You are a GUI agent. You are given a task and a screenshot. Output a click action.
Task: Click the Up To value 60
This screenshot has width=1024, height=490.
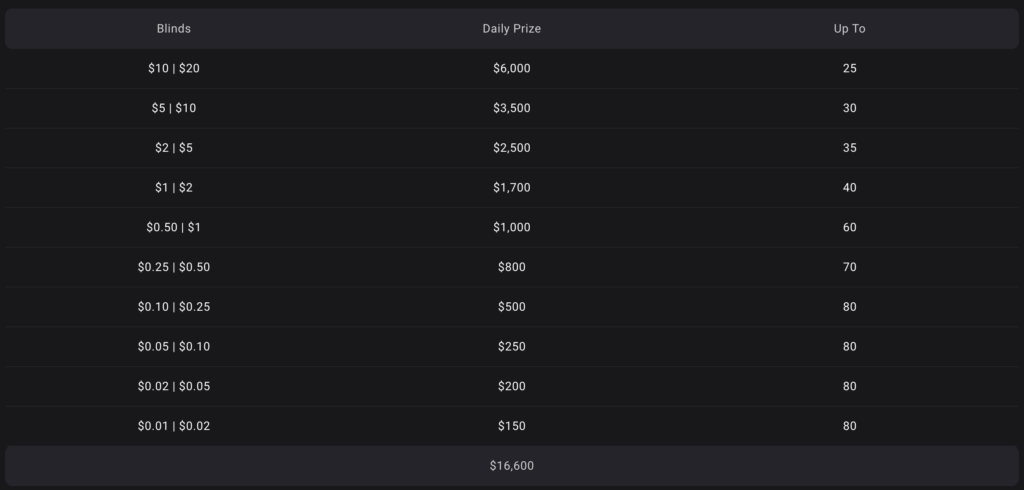point(849,227)
